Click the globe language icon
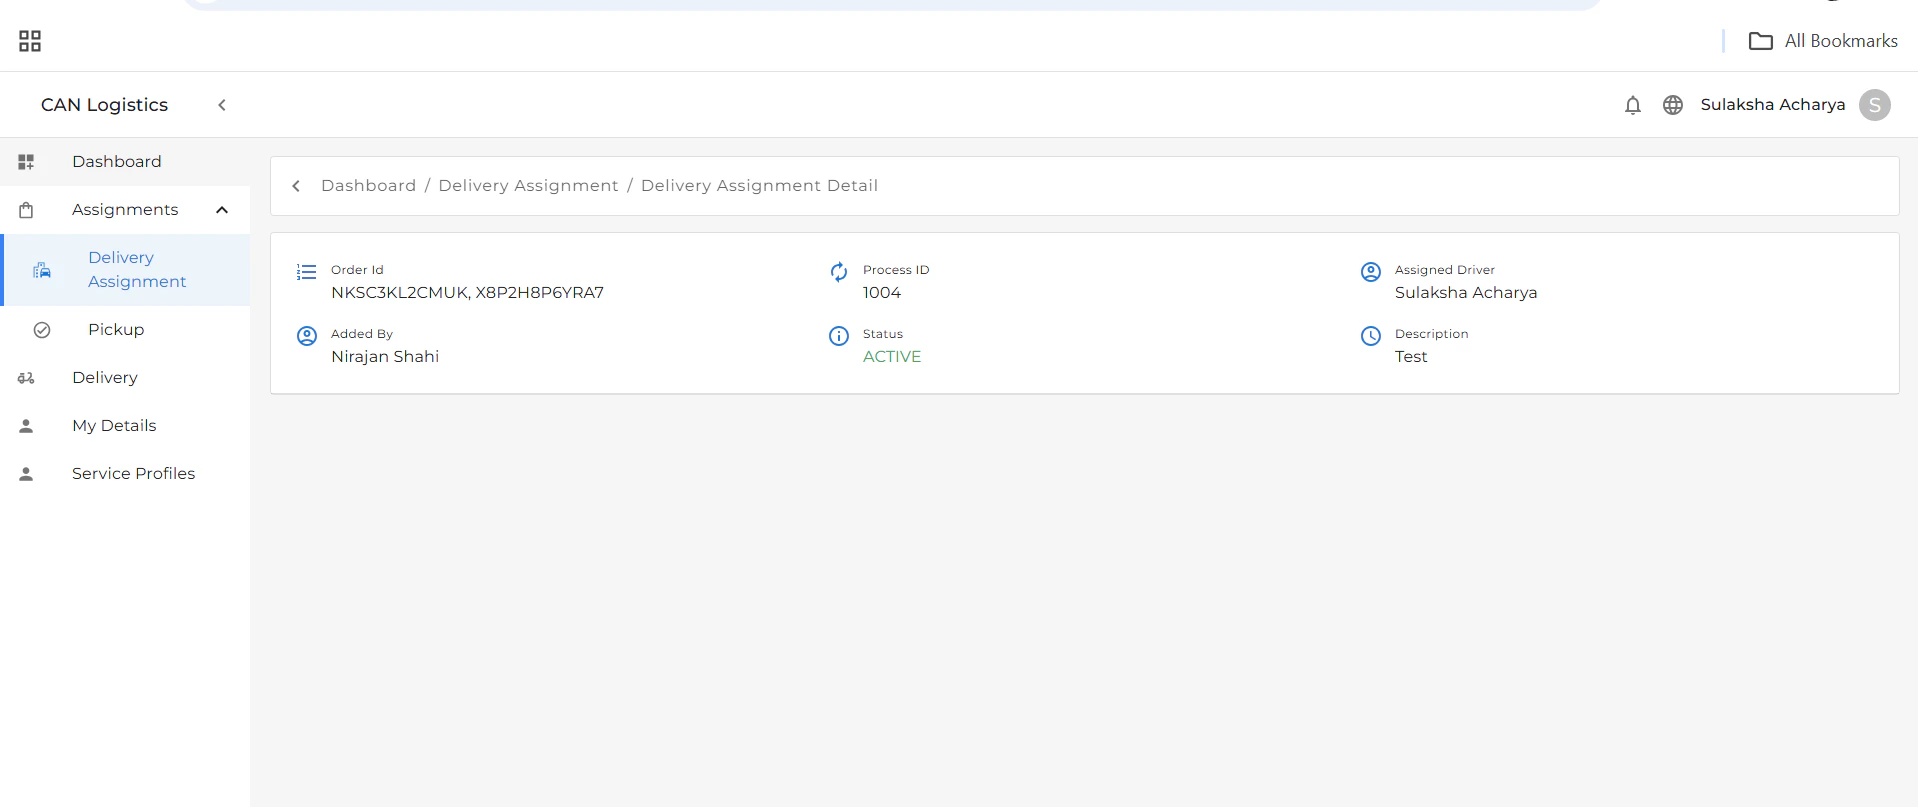 tap(1673, 105)
